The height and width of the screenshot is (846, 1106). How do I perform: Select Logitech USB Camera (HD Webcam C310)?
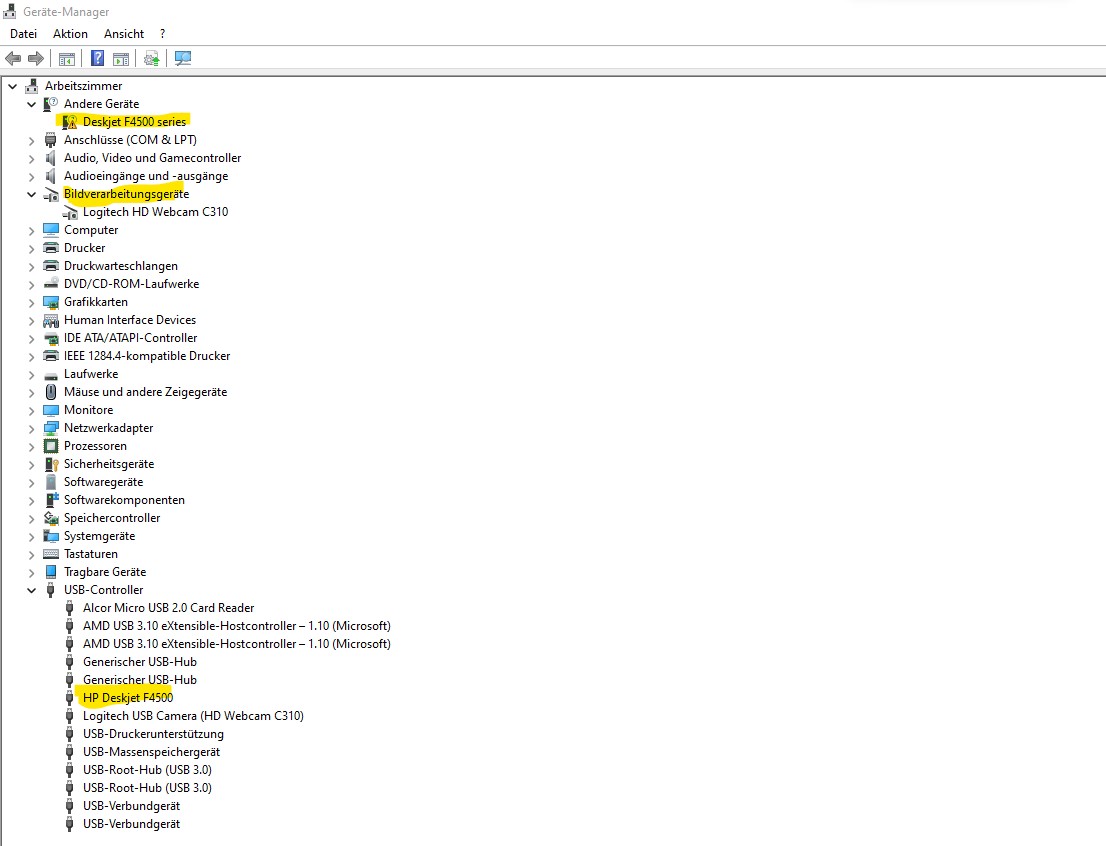193,716
